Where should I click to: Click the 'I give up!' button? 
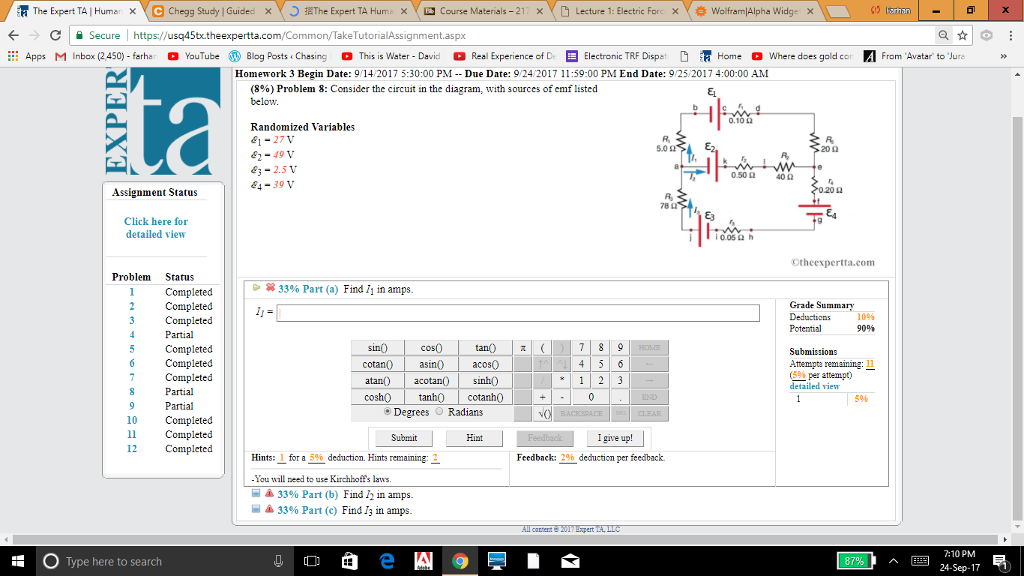pyautogui.click(x=617, y=437)
